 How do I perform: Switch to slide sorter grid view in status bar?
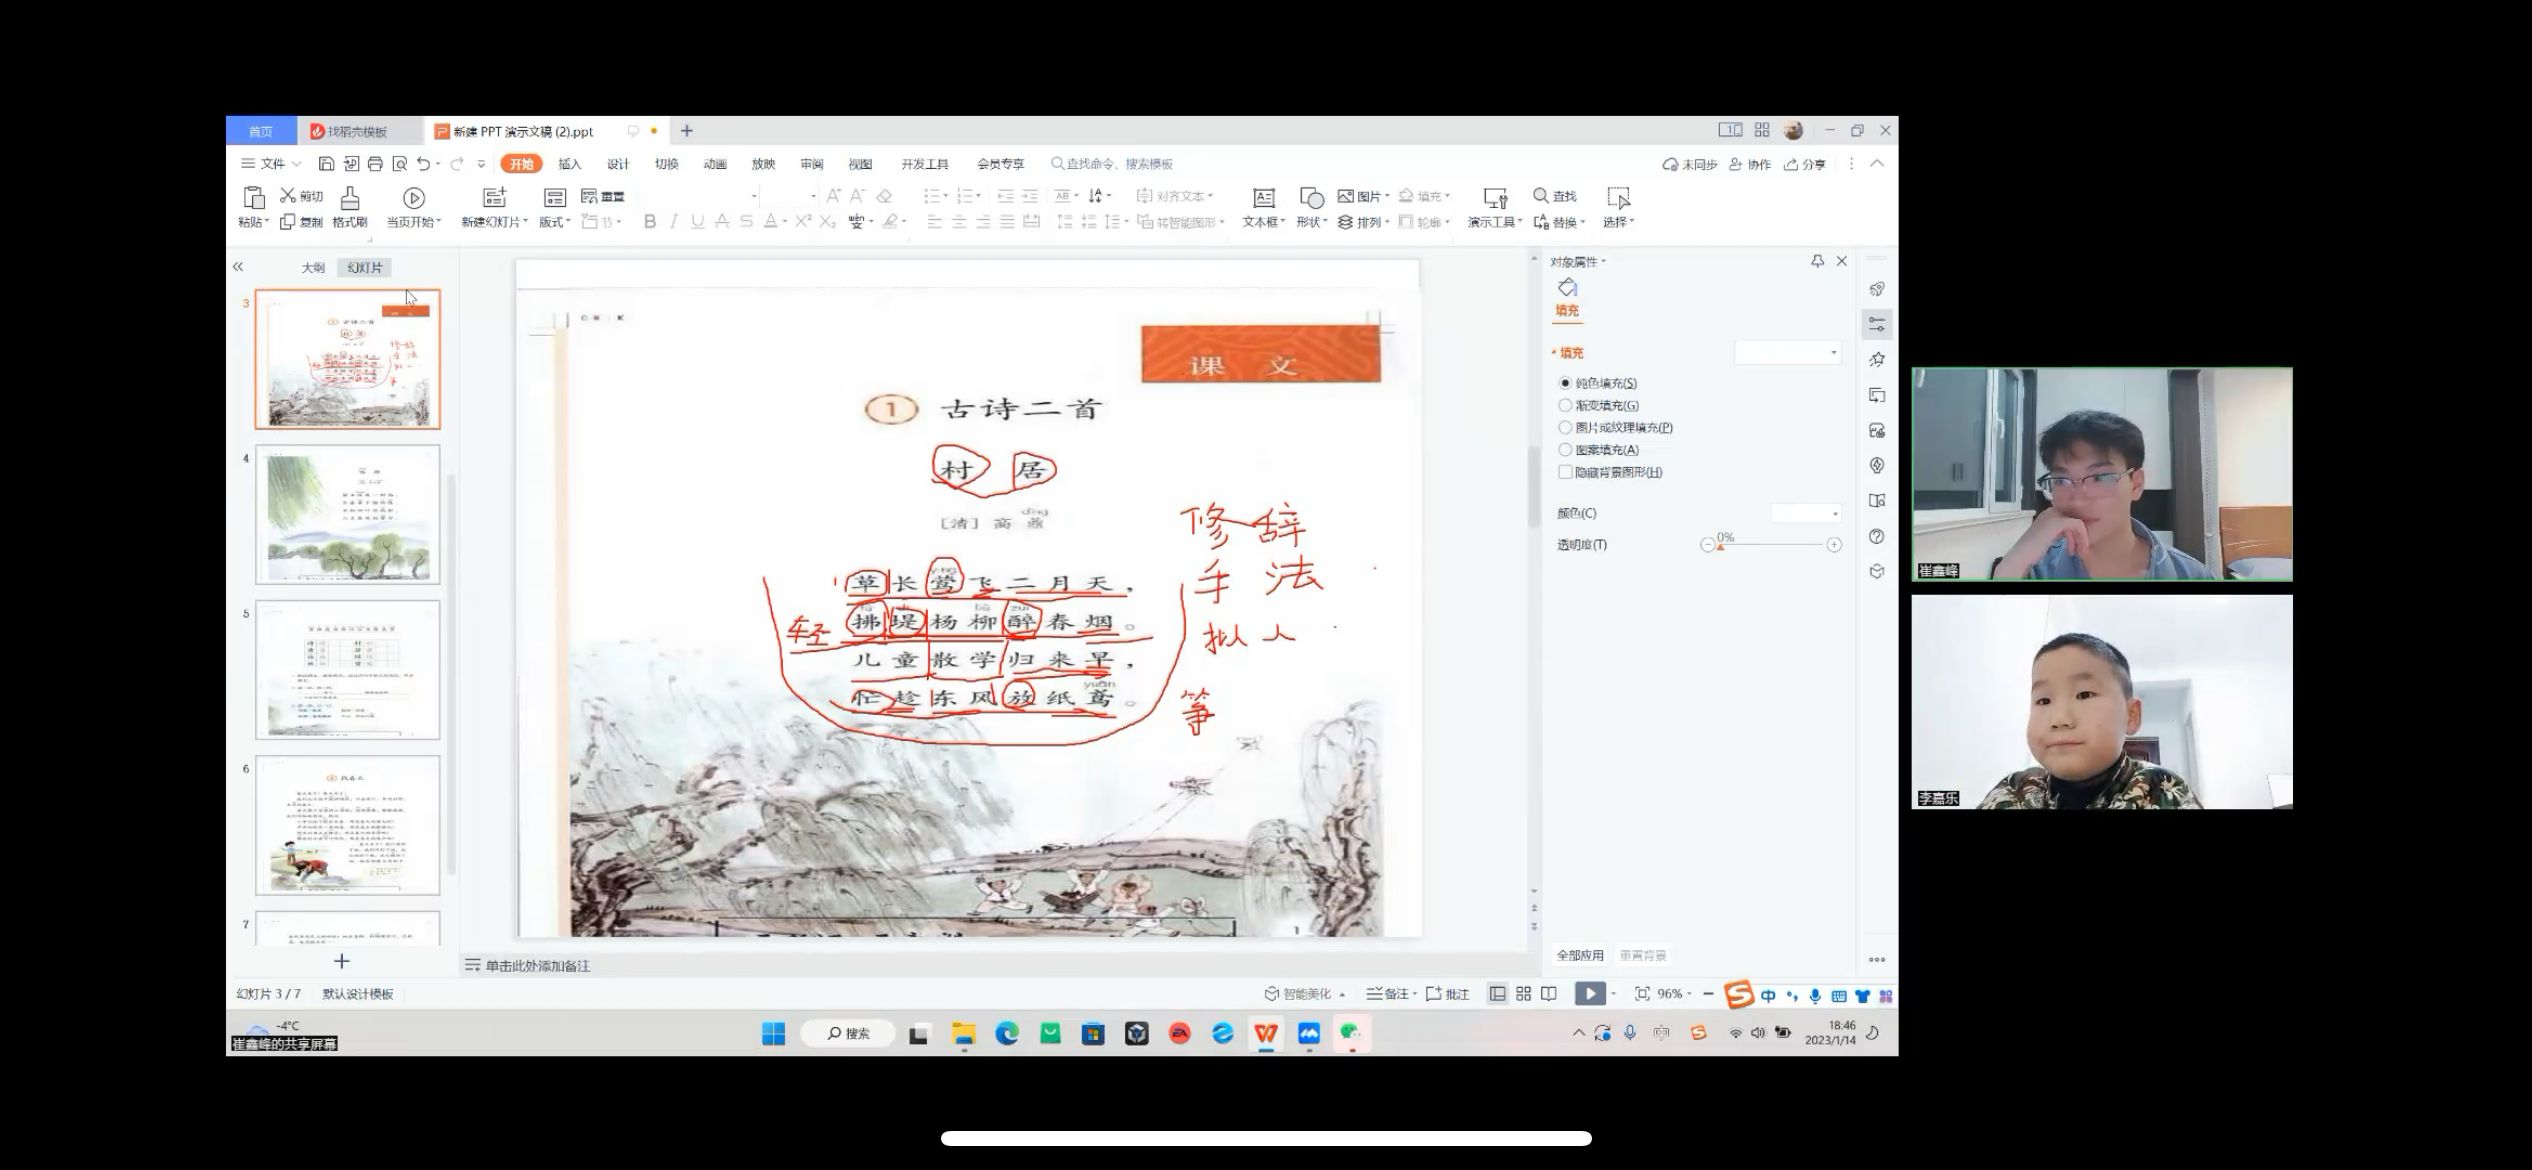point(1523,994)
